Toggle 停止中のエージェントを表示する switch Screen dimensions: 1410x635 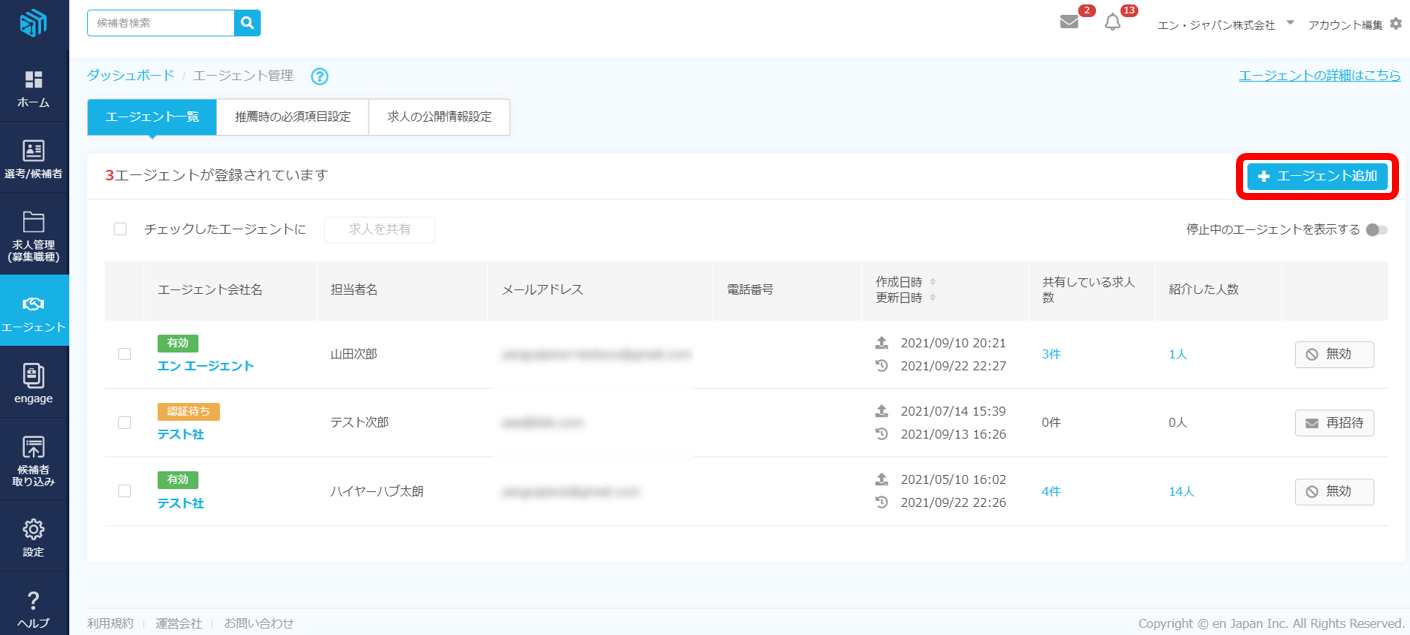tap(1377, 230)
